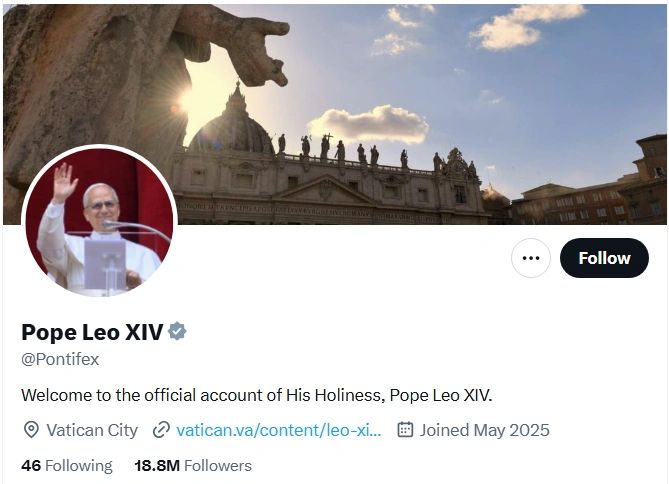Click the Joined May 2025 text

tap(485, 430)
